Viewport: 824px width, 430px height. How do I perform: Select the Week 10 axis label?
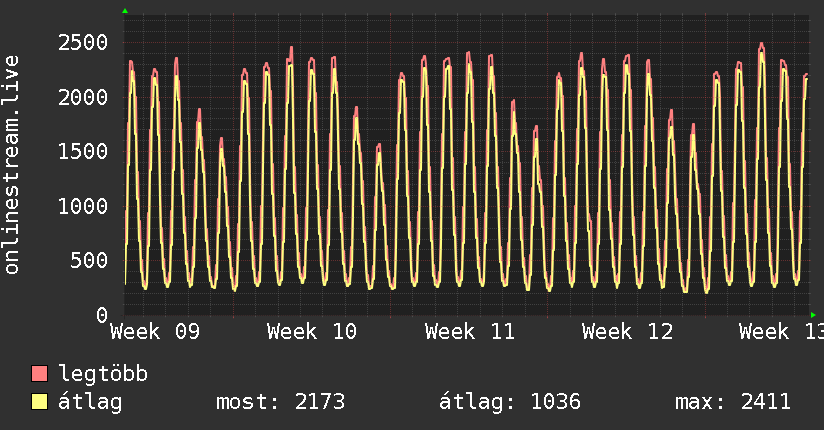tap(312, 332)
